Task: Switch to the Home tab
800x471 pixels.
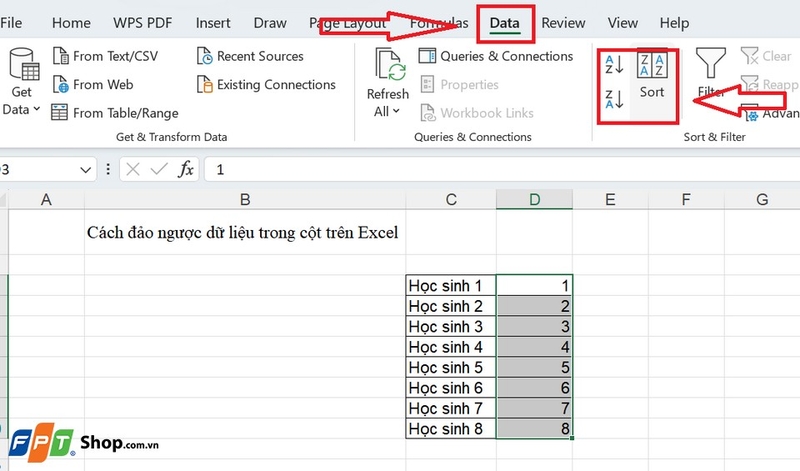Action: 71,23
